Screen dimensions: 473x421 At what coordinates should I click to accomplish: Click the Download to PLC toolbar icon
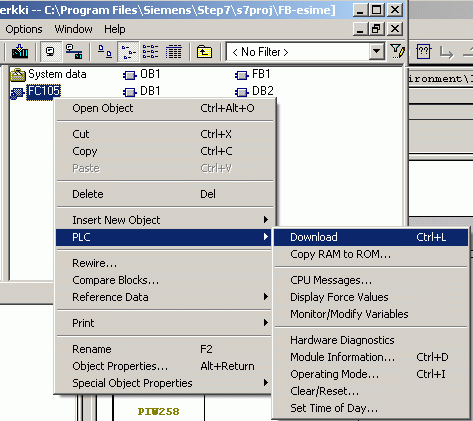tap(20, 52)
